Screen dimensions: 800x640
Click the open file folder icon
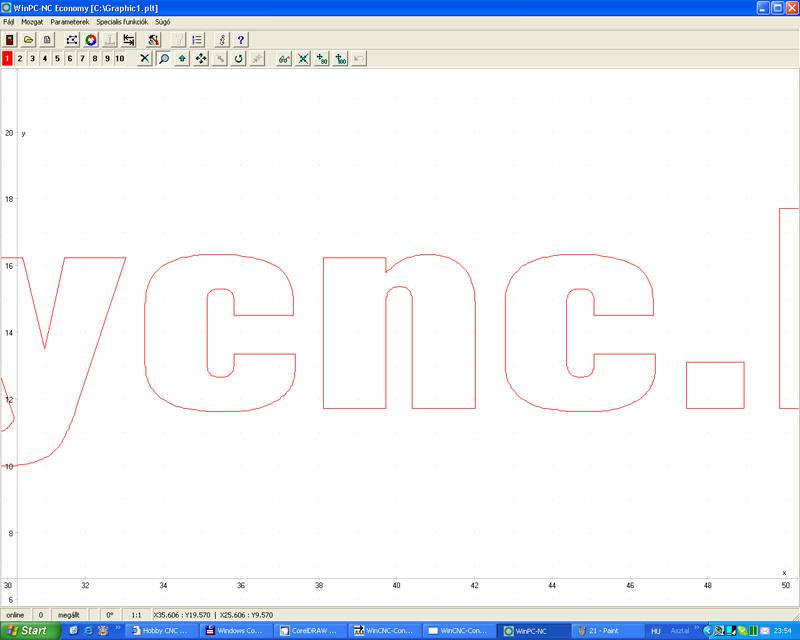(29, 40)
